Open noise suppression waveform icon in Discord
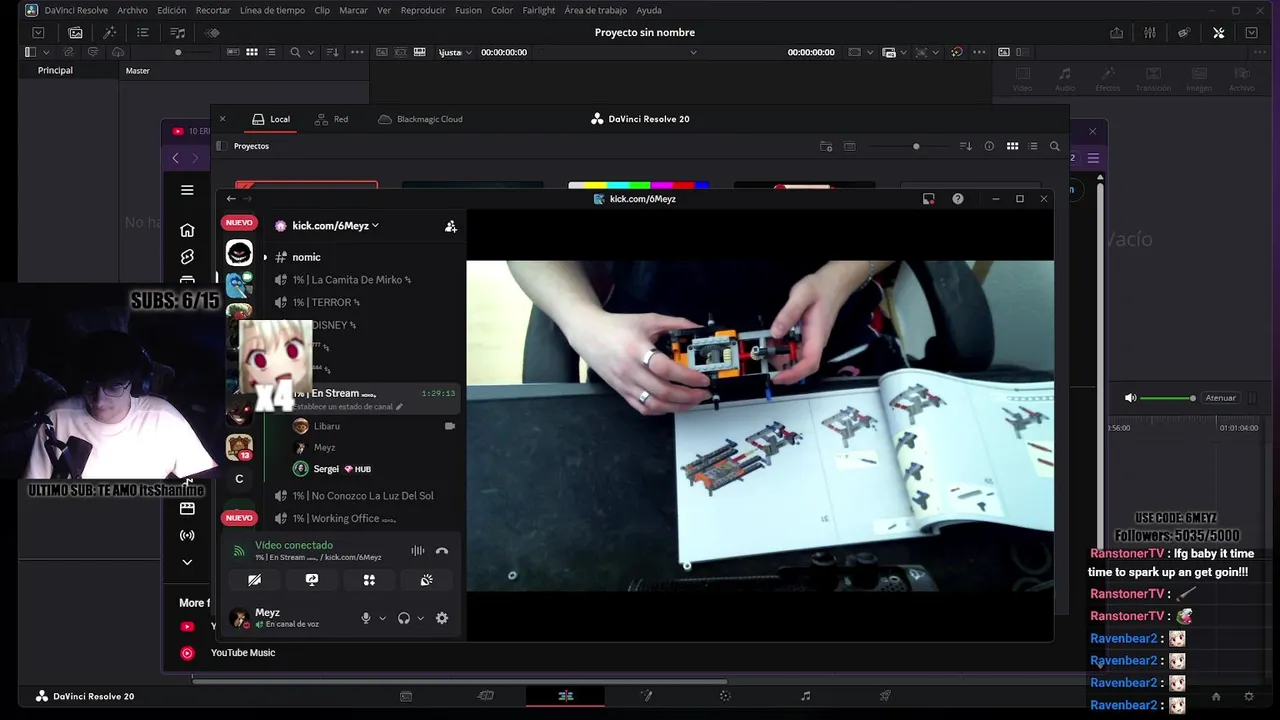Image resolution: width=1280 pixels, height=720 pixels. click(x=417, y=551)
